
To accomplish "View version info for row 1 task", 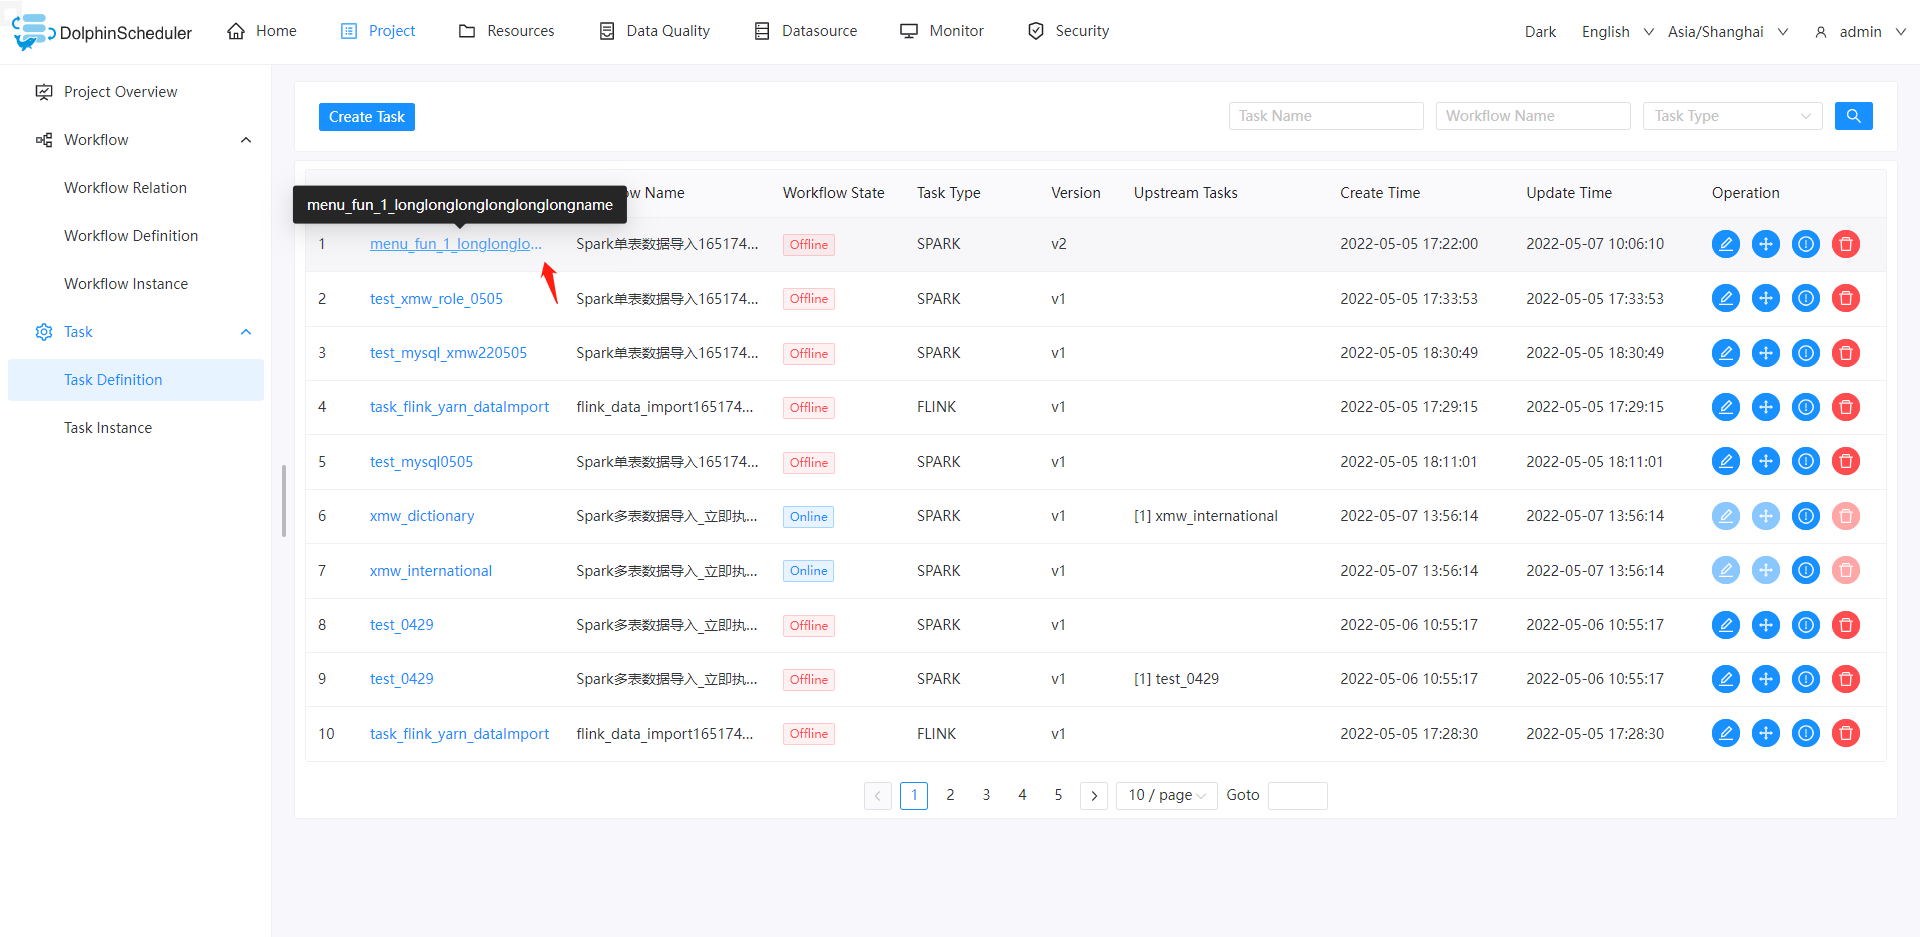I will (1806, 244).
